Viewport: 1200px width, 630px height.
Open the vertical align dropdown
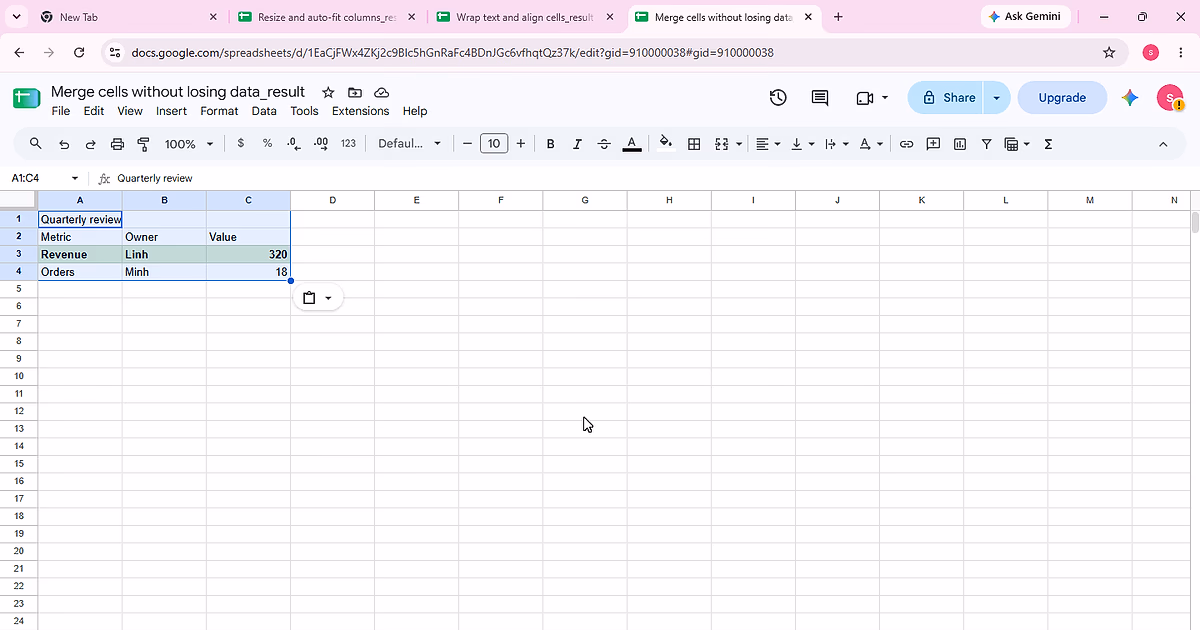(802, 144)
